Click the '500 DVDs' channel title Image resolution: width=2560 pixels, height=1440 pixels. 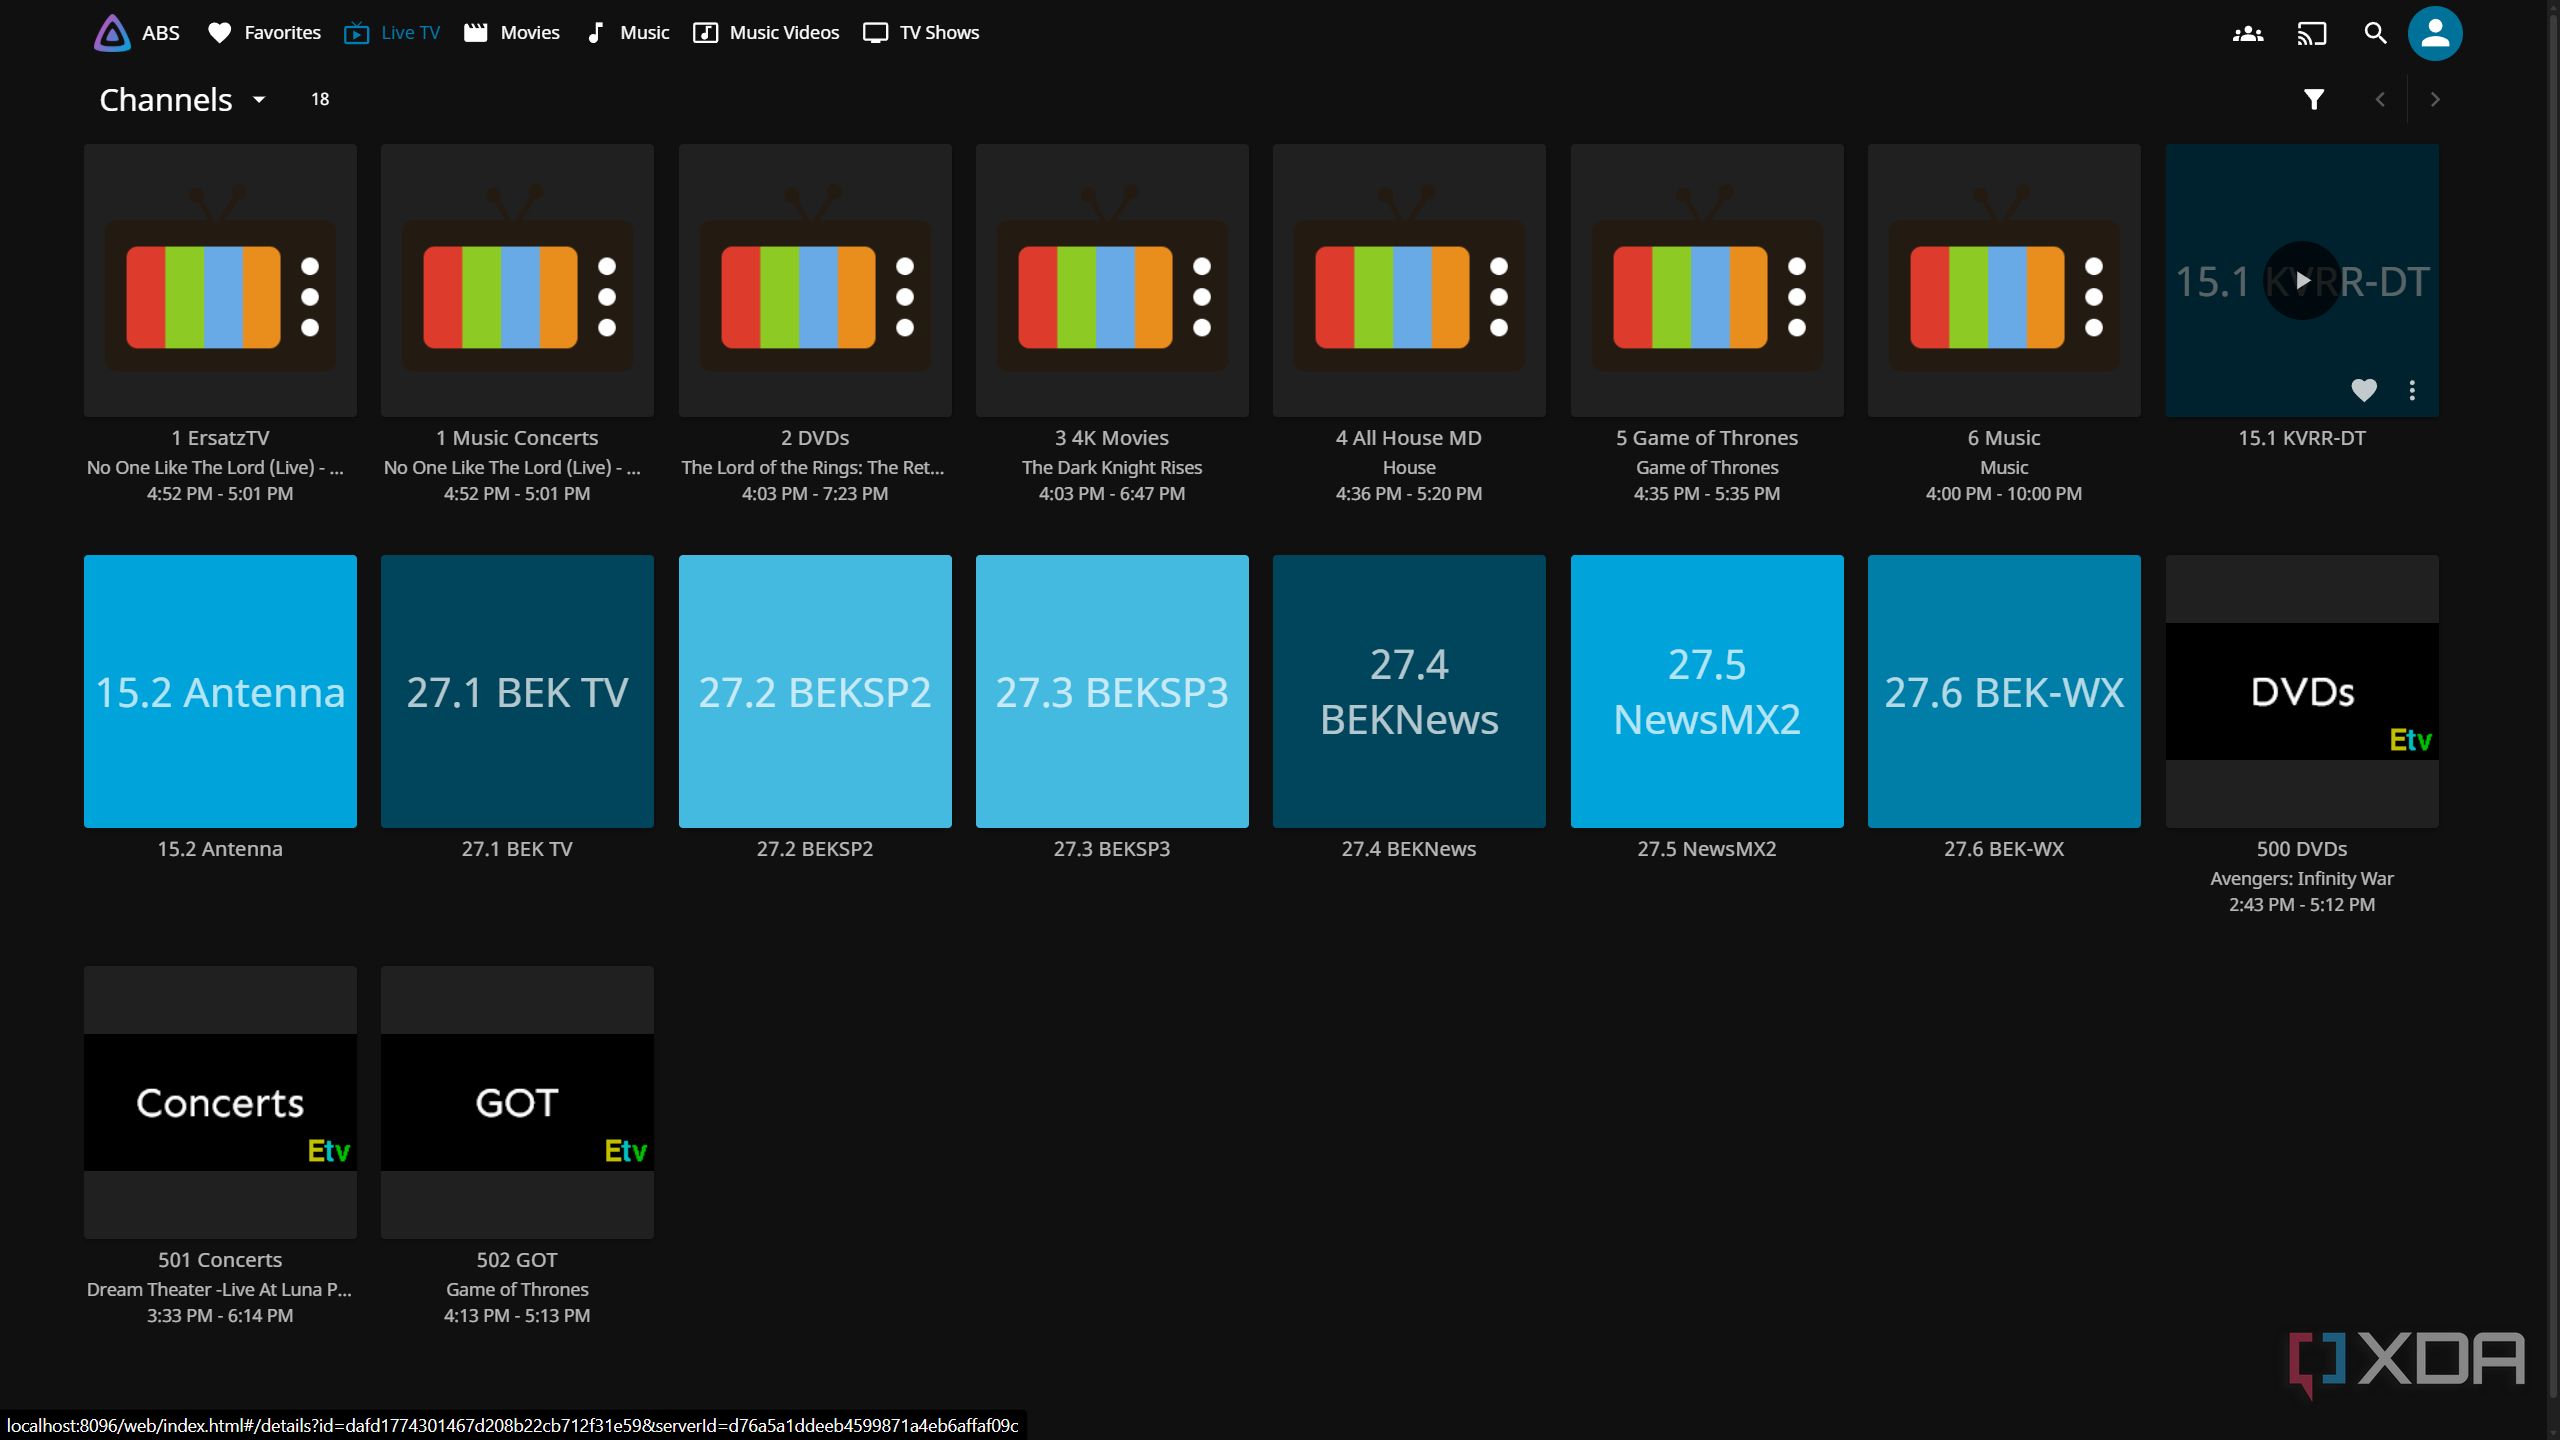coord(2302,849)
